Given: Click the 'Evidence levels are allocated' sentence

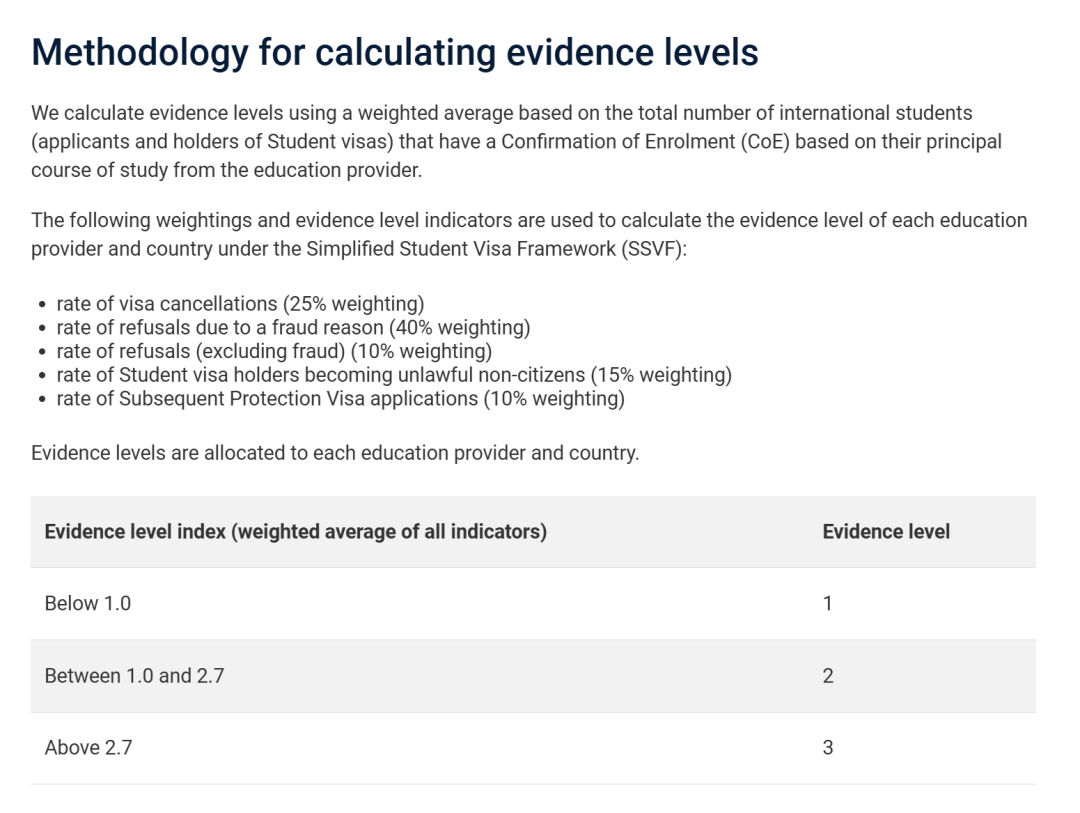Looking at the screenshot, I should click(335, 452).
